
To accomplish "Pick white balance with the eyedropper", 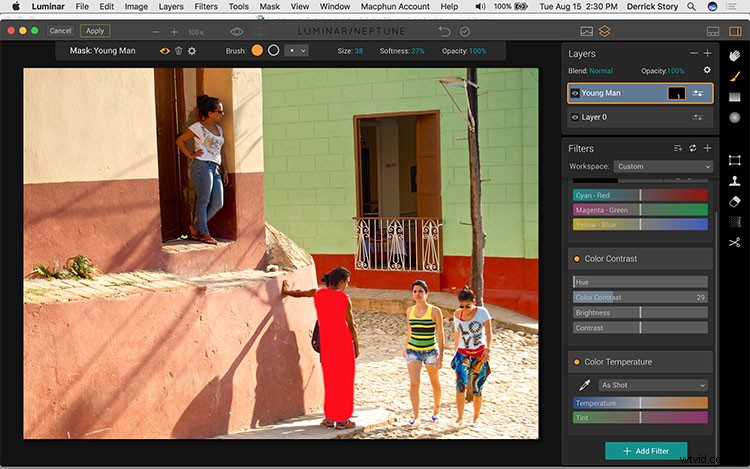I will pos(585,385).
